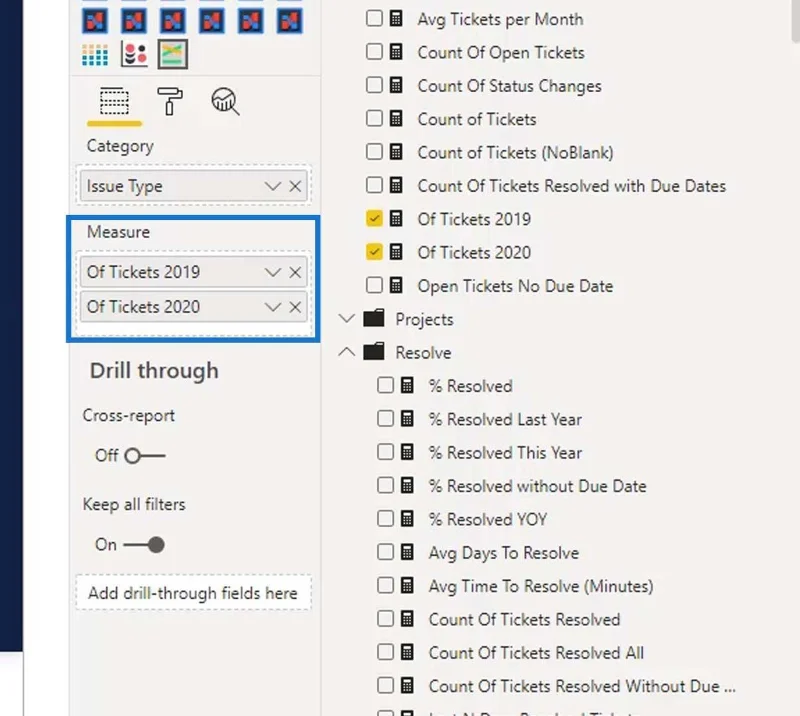Remove Of Tickets 2020 from Measure well
Image resolution: width=800 pixels, height=716 pixels.
coord(295,307)
